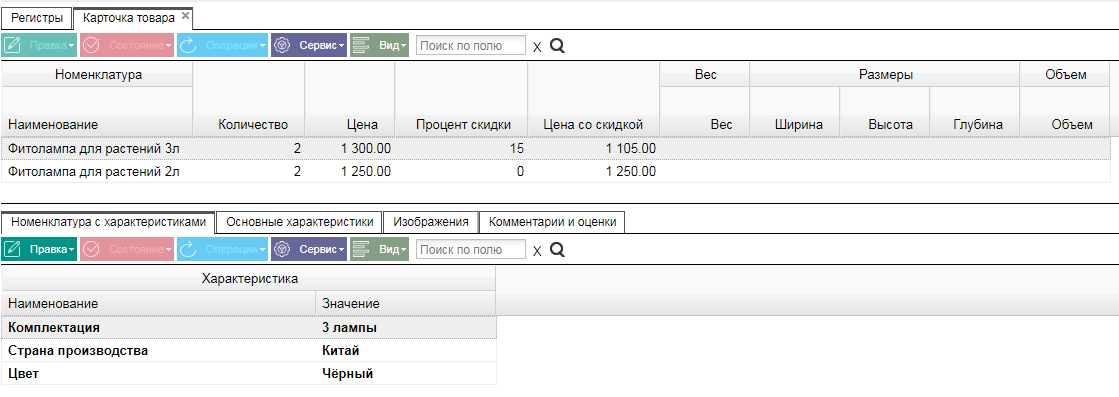Open Номенклатура с характеристиками tab

click(108, 222)
